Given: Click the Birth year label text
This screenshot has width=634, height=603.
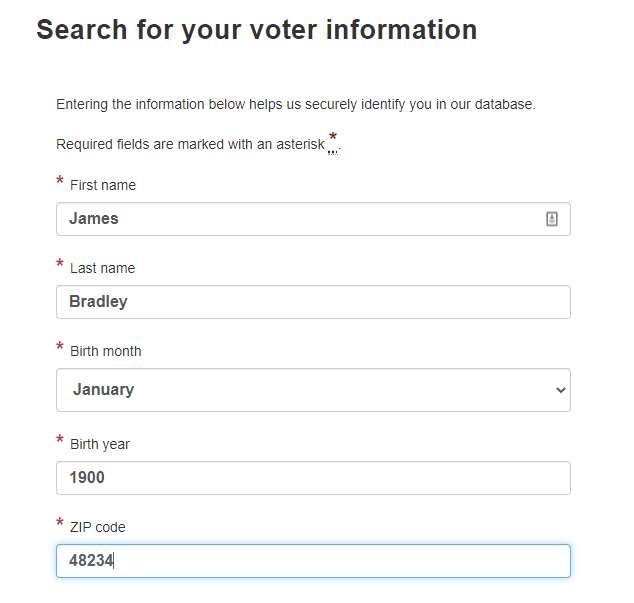Looking at the screenshot, I should point(100,444).
